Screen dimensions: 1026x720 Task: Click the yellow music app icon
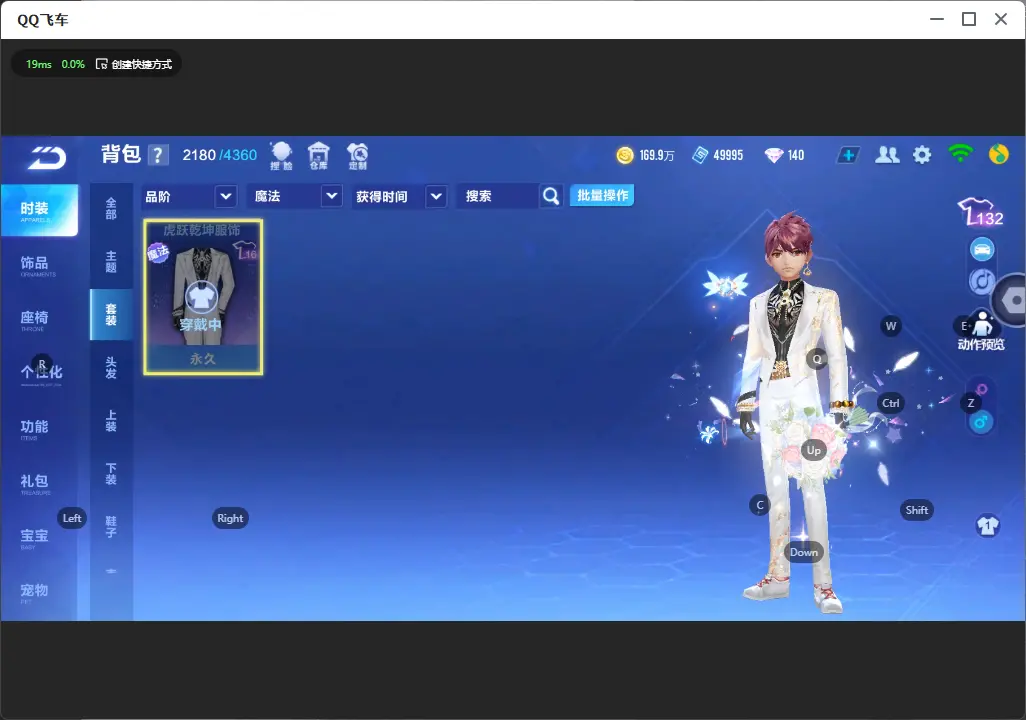pos(999,154)
